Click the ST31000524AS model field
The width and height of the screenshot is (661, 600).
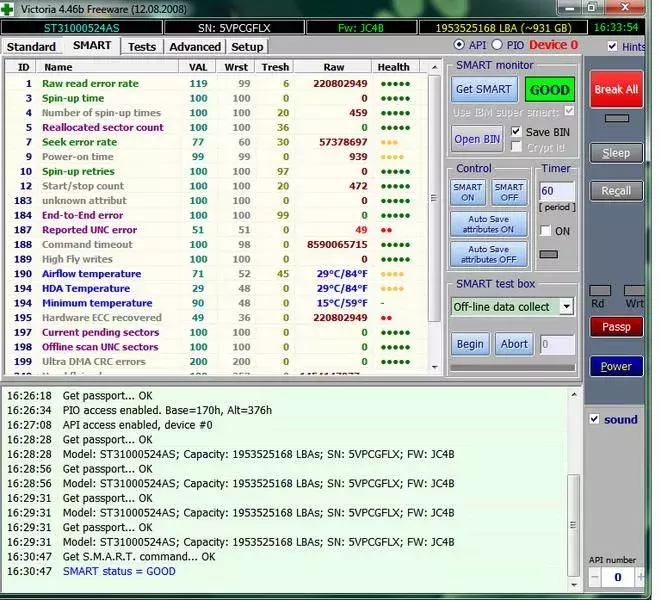click(82, 28)
